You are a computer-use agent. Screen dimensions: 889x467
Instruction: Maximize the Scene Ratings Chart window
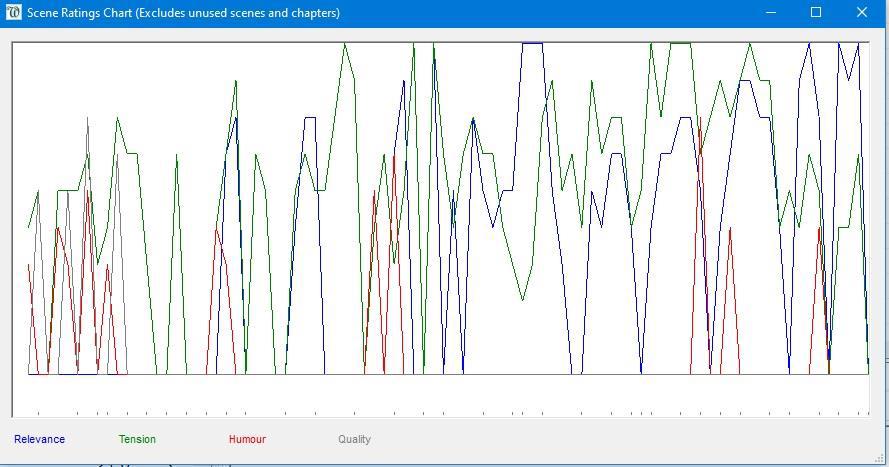(816, 13)
